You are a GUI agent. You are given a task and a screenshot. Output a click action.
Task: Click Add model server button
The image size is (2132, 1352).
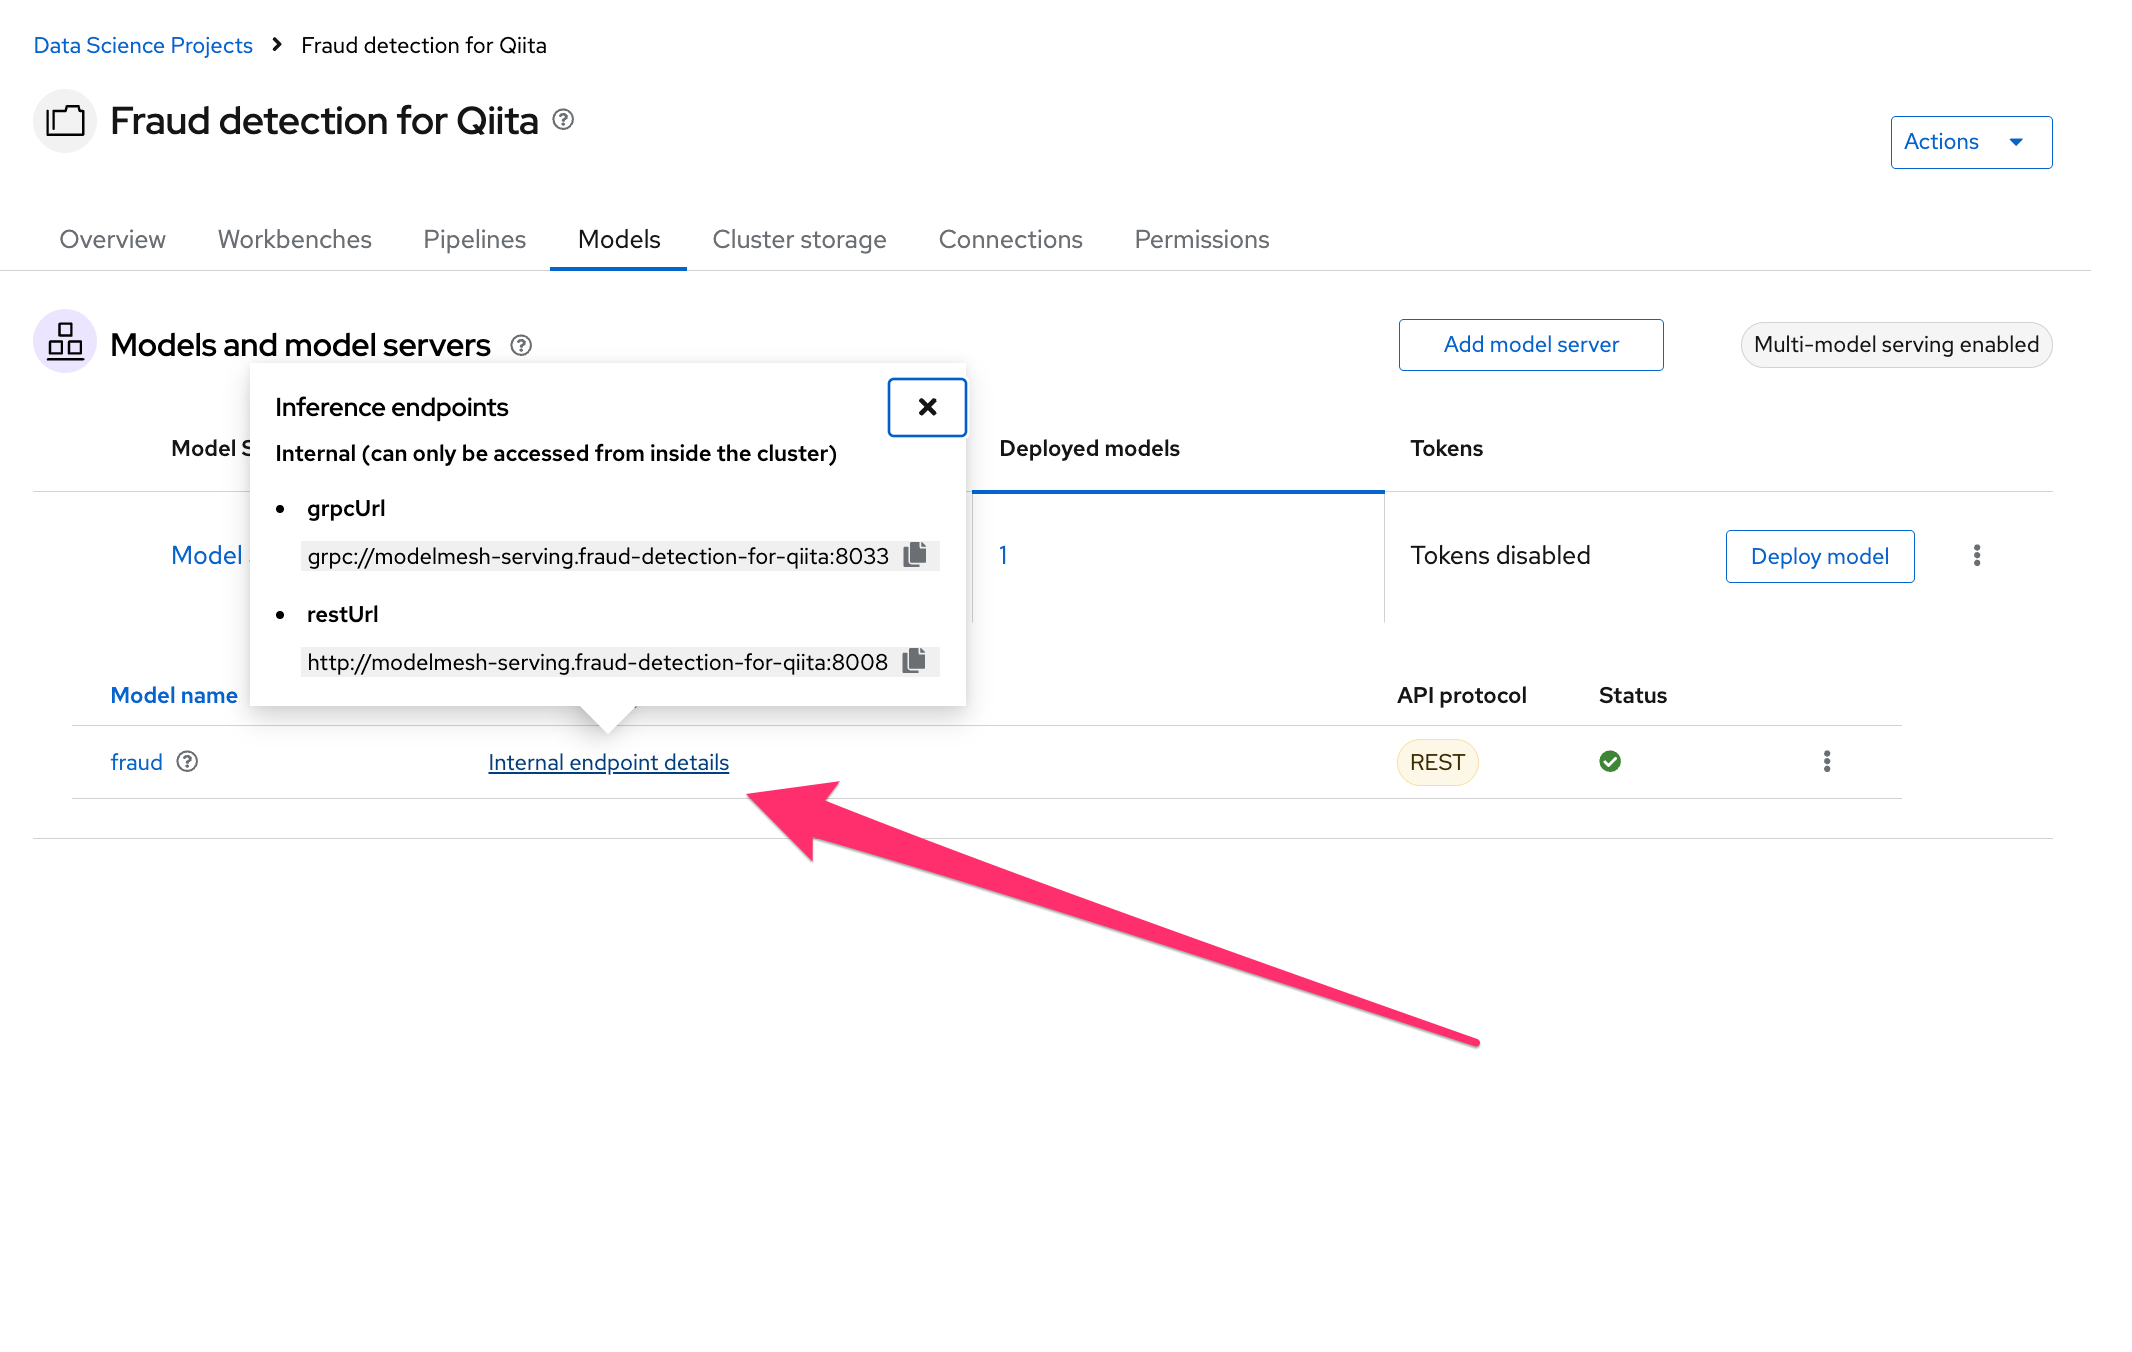coord(1530,345)
